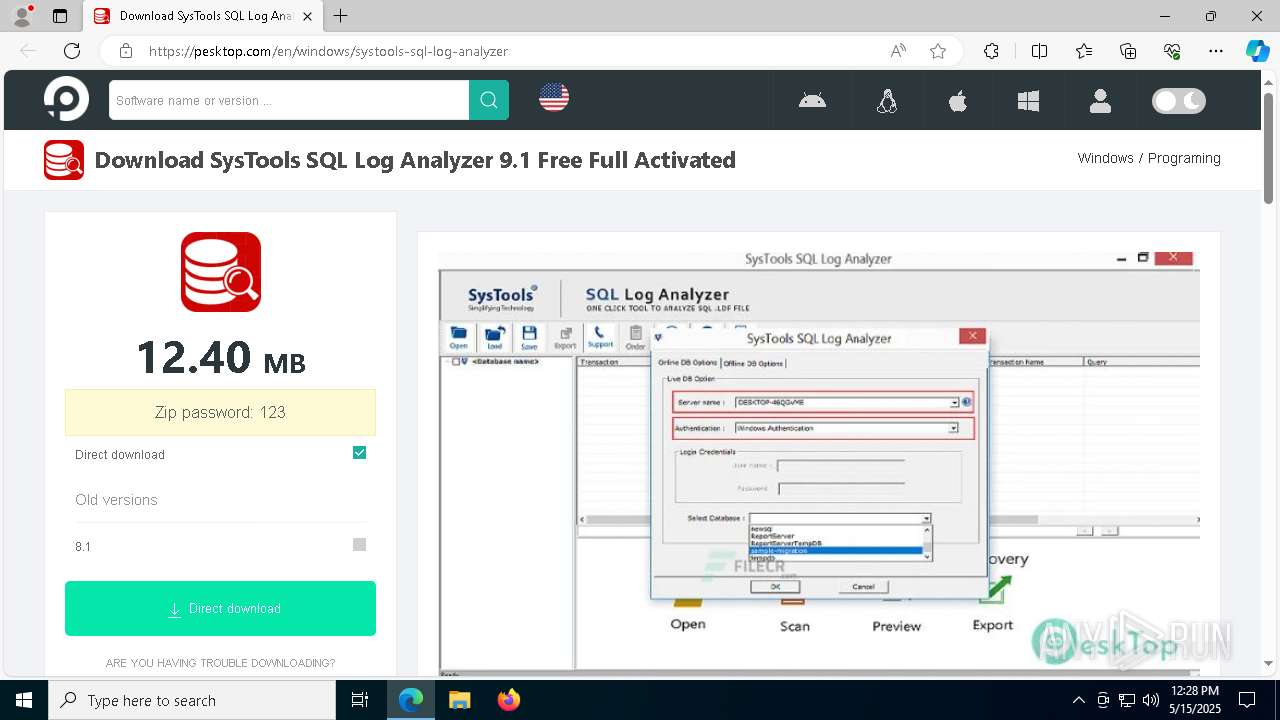The image size is (1280, 720).
Task: Click the Pesktop site logo
Action: (x=66, y=99)
